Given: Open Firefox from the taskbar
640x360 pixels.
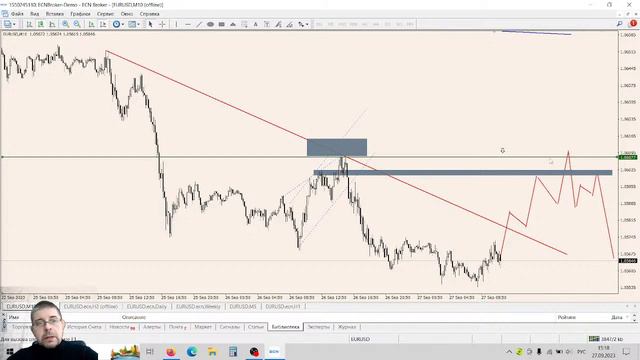Looking at the screenshot, I should click(171, 351).
